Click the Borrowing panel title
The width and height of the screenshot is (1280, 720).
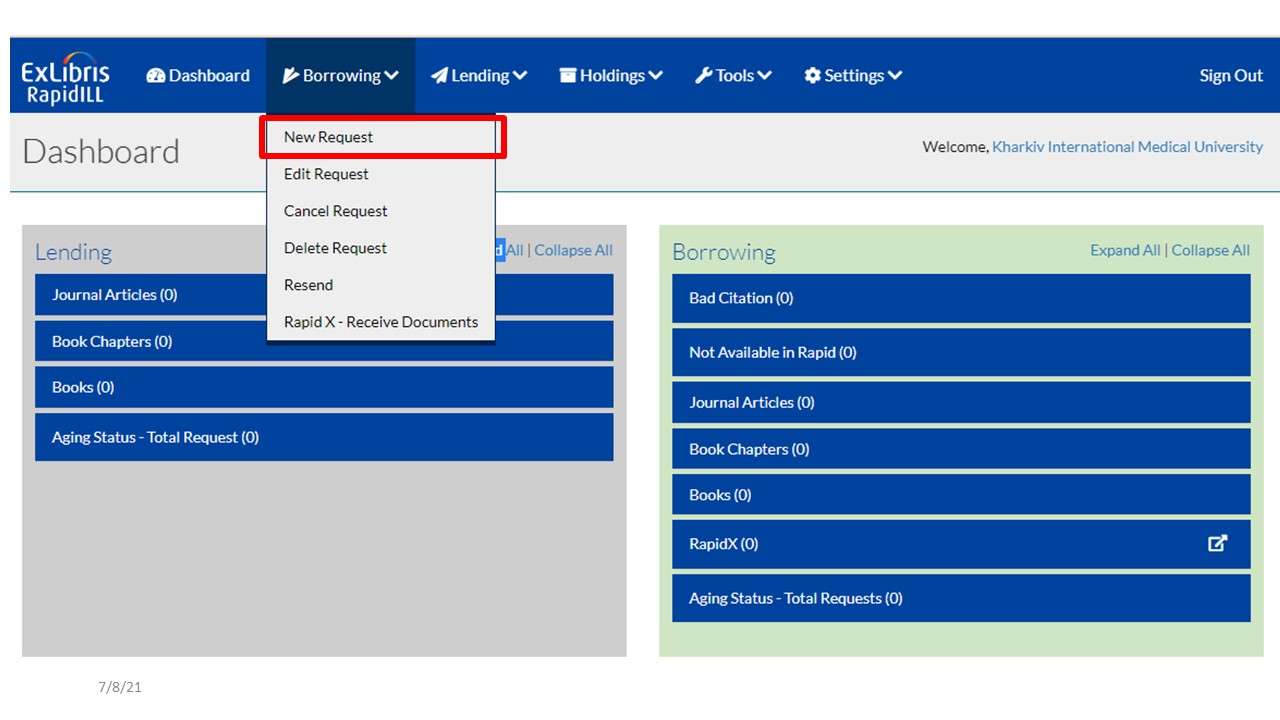click(724, 252)
